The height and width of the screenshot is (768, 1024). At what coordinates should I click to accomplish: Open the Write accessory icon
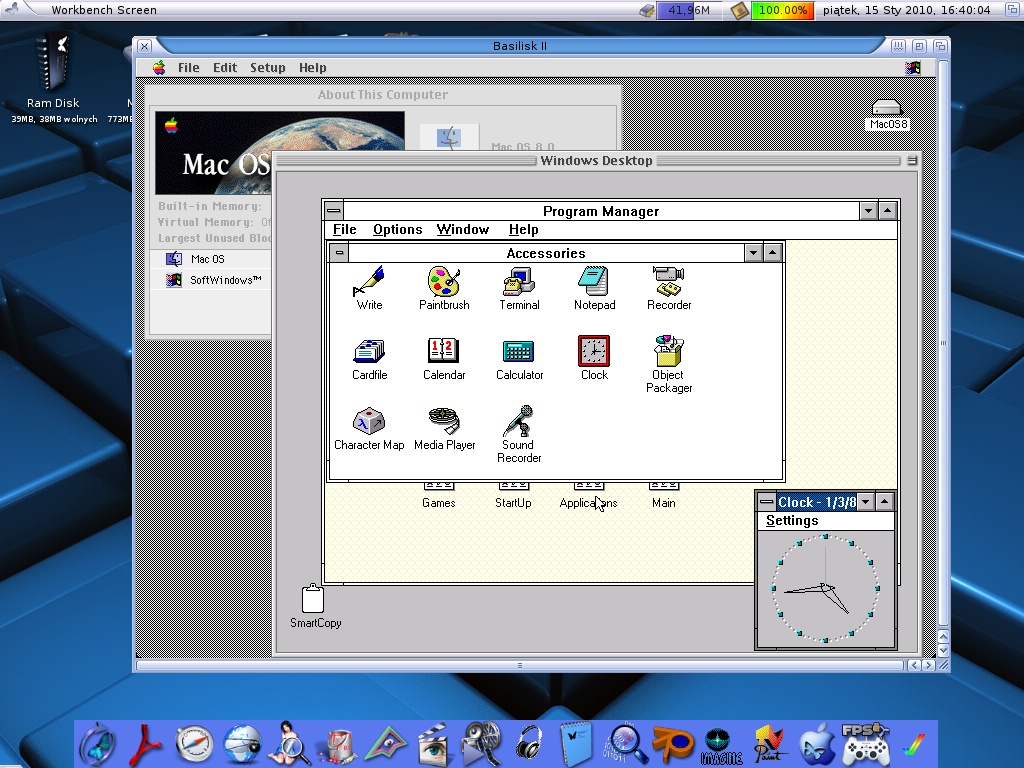[369, 287]
